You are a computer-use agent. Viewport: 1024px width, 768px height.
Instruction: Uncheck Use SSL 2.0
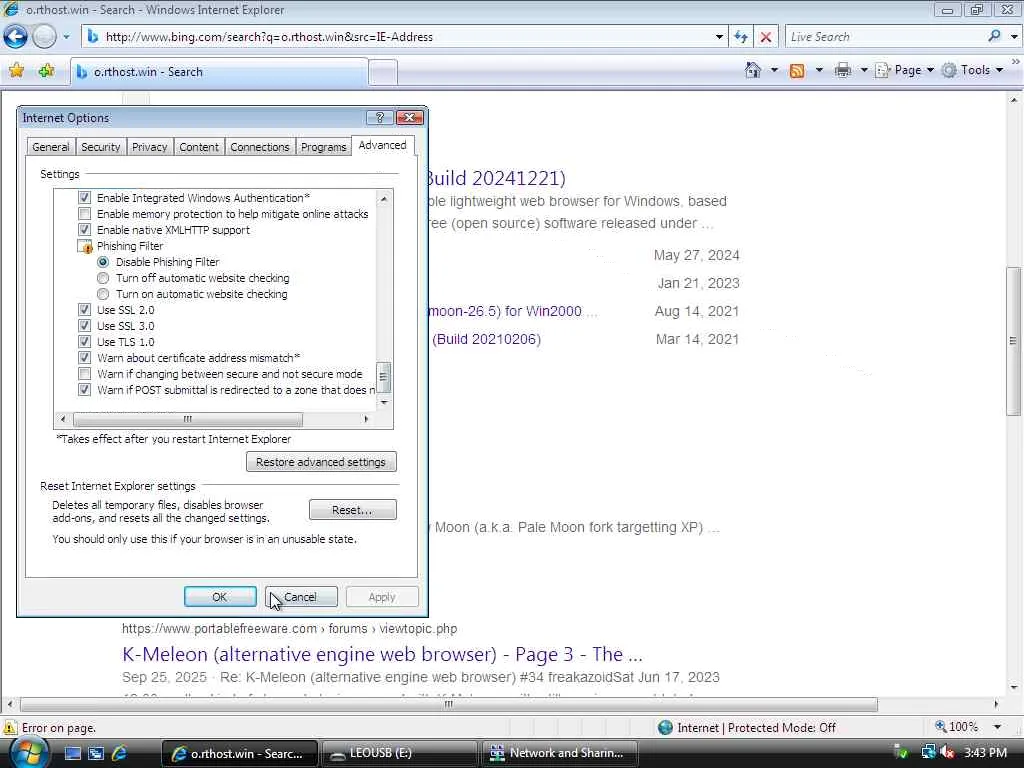coord(84,310)
